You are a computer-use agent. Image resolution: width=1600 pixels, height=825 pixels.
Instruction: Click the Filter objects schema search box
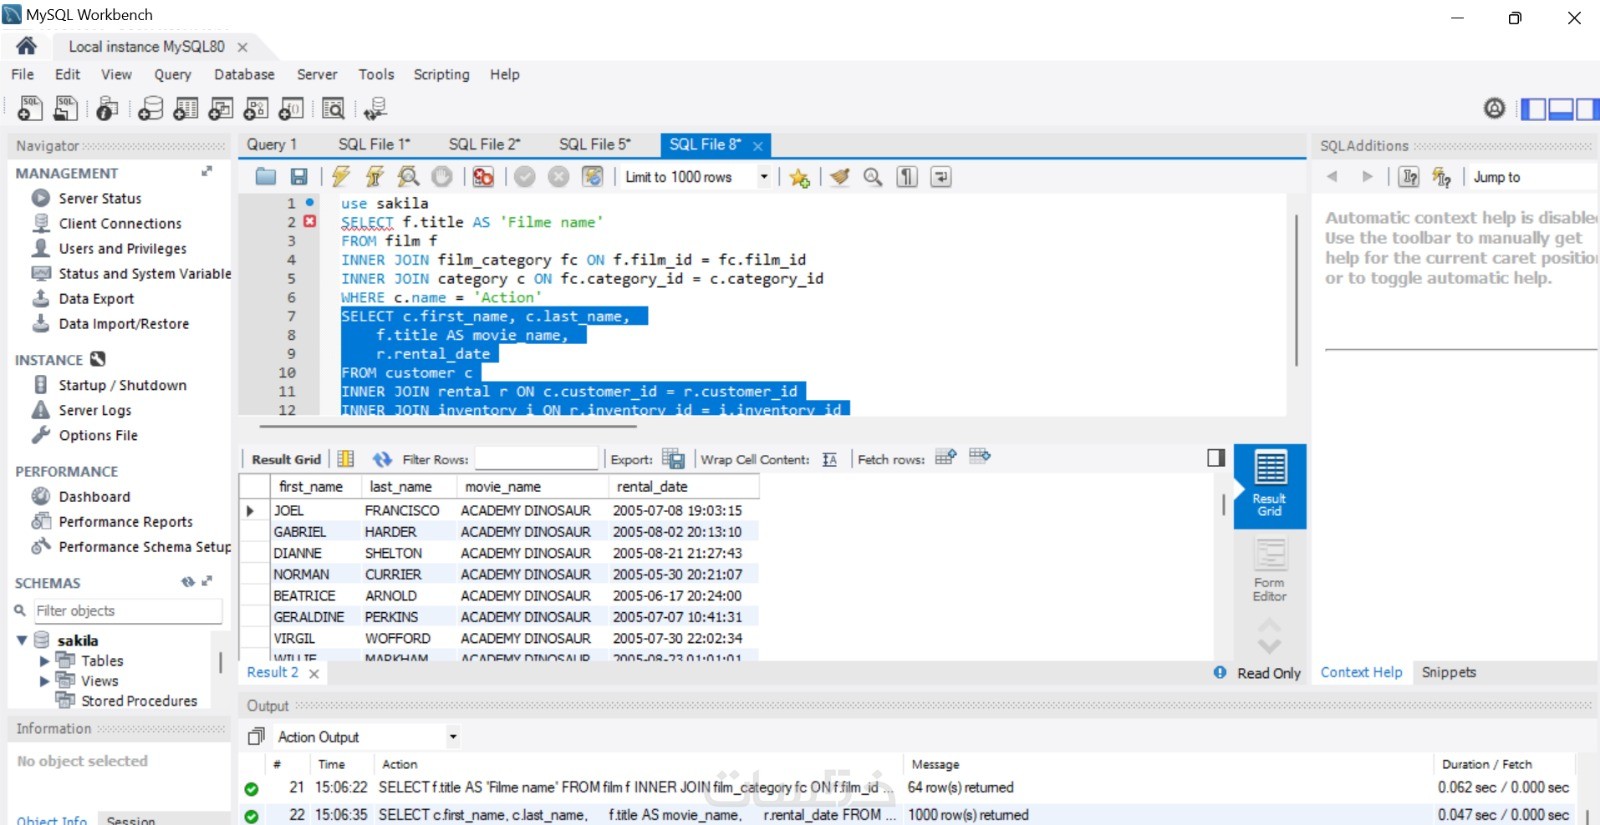[x=127, y=611]
